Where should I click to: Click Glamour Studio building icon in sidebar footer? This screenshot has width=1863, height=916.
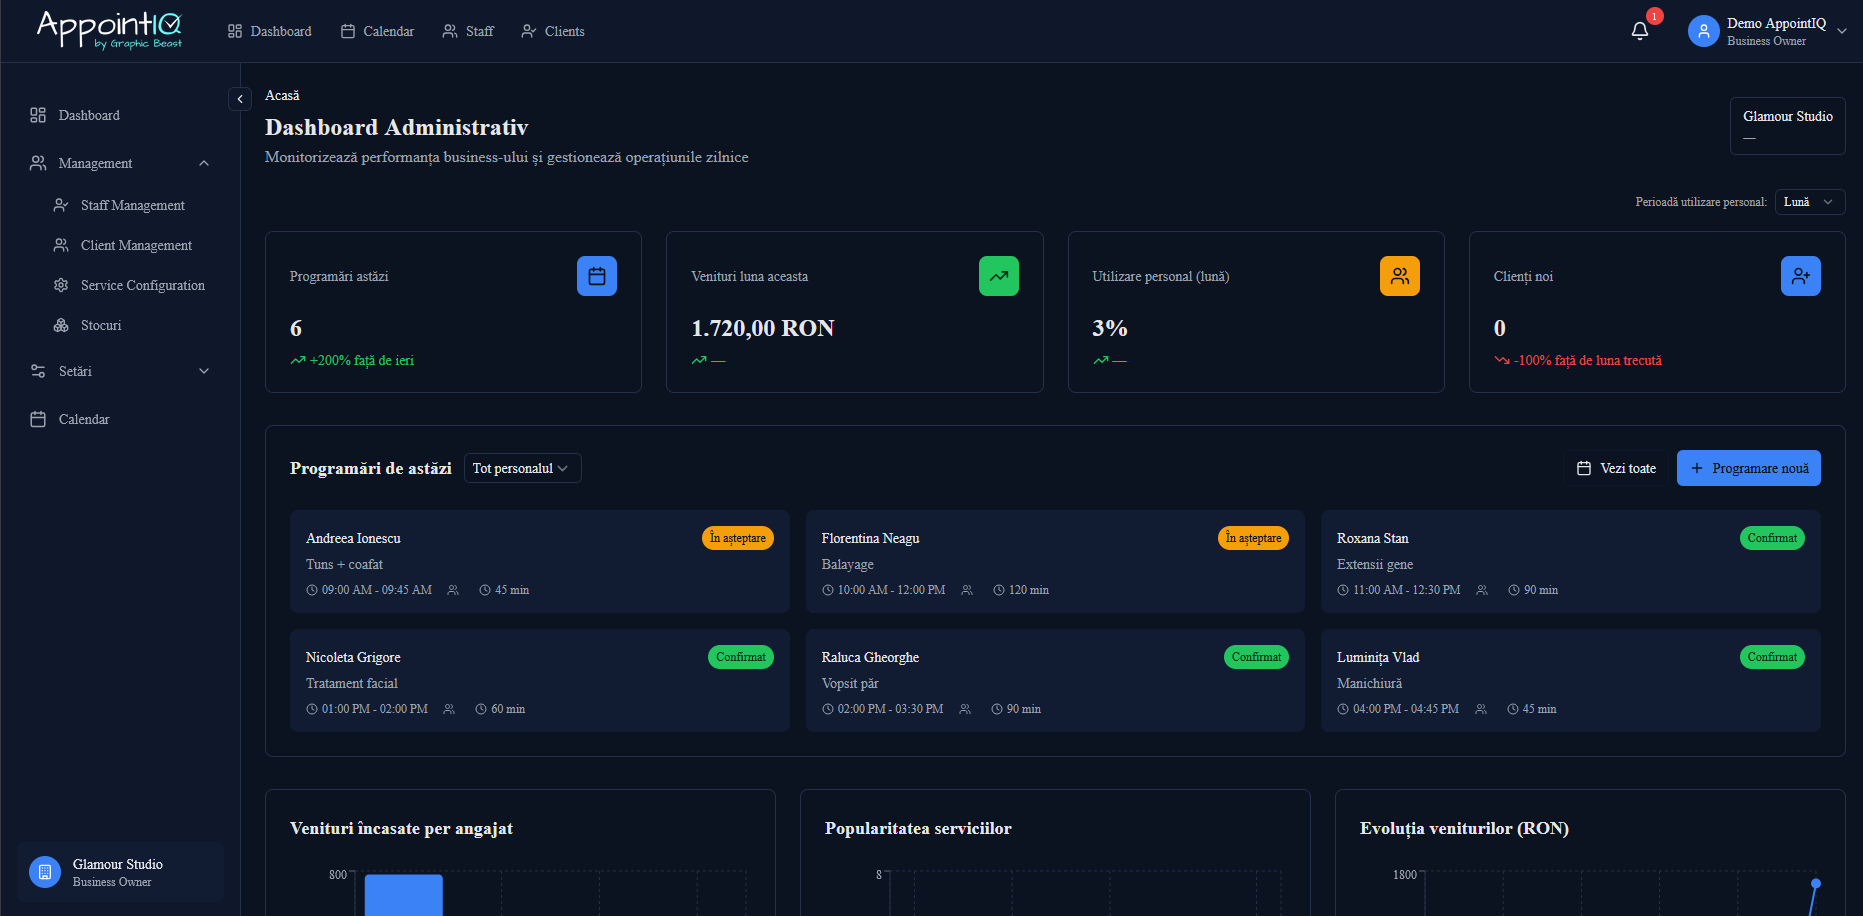tap(45, 872)
